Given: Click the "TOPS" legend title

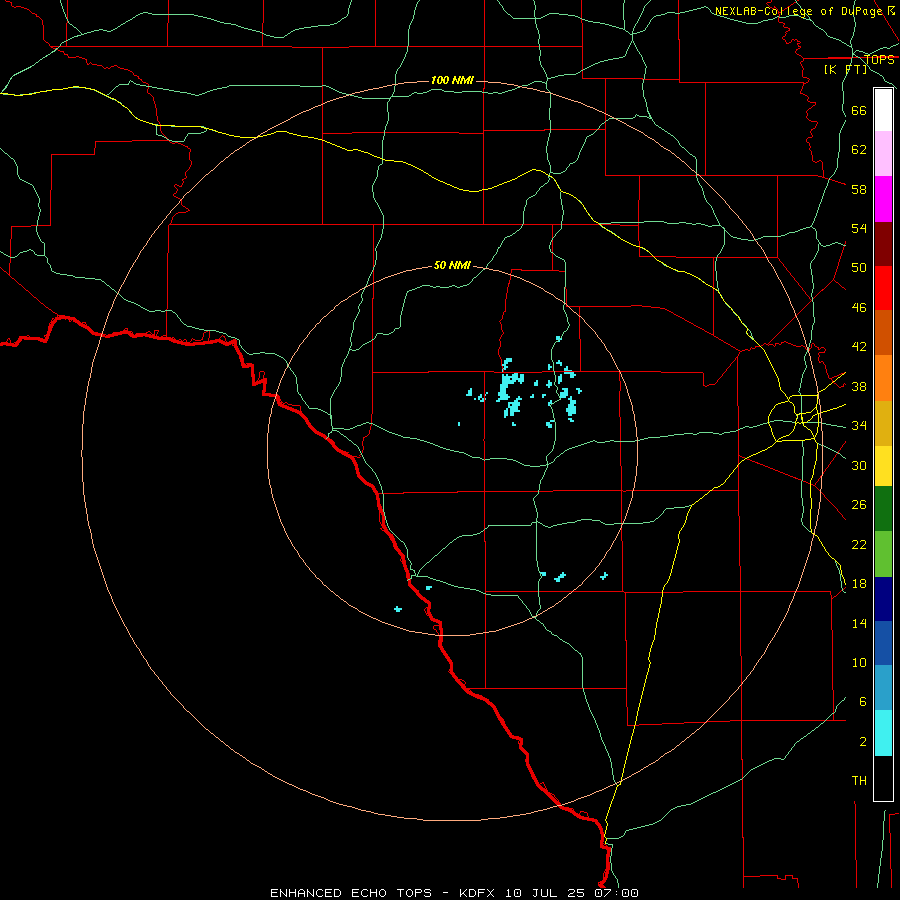Looking at the screenshot, I should (879, 60).
